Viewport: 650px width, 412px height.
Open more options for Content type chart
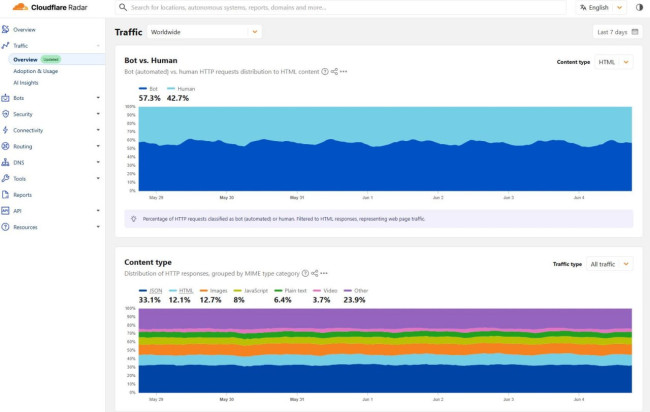pos(324,274)
